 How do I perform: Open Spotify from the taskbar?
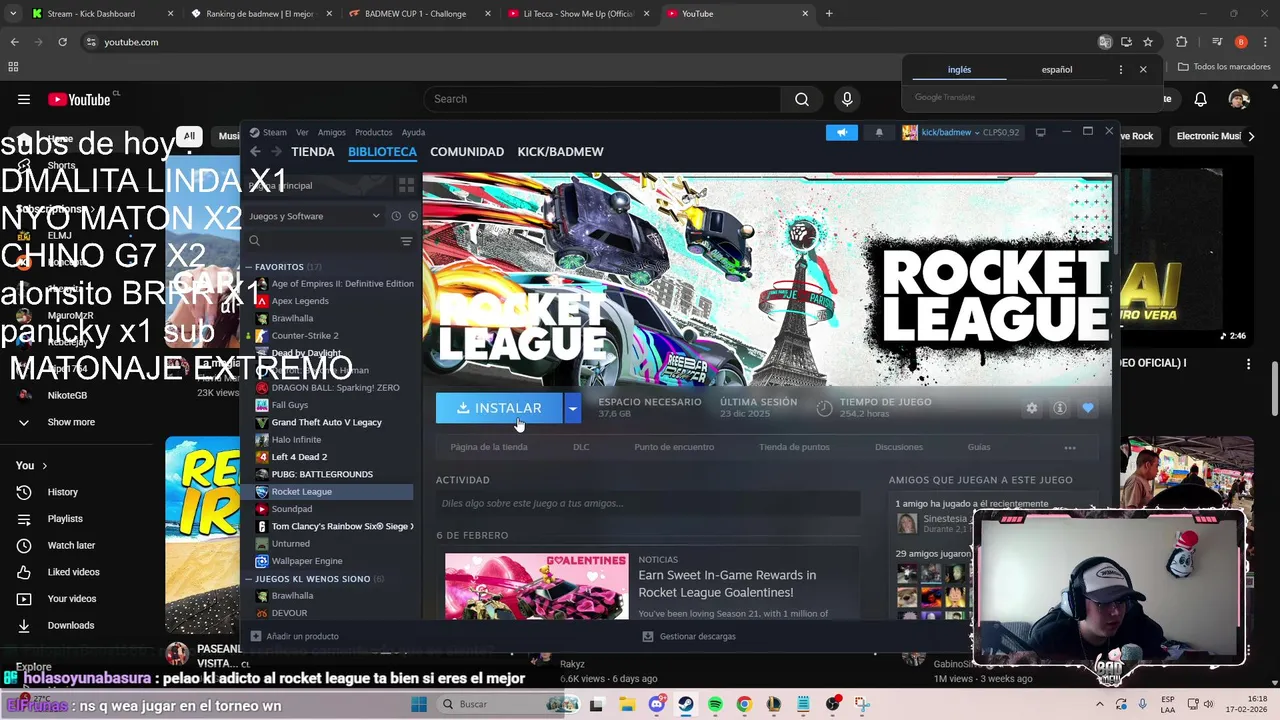(715, 705)
